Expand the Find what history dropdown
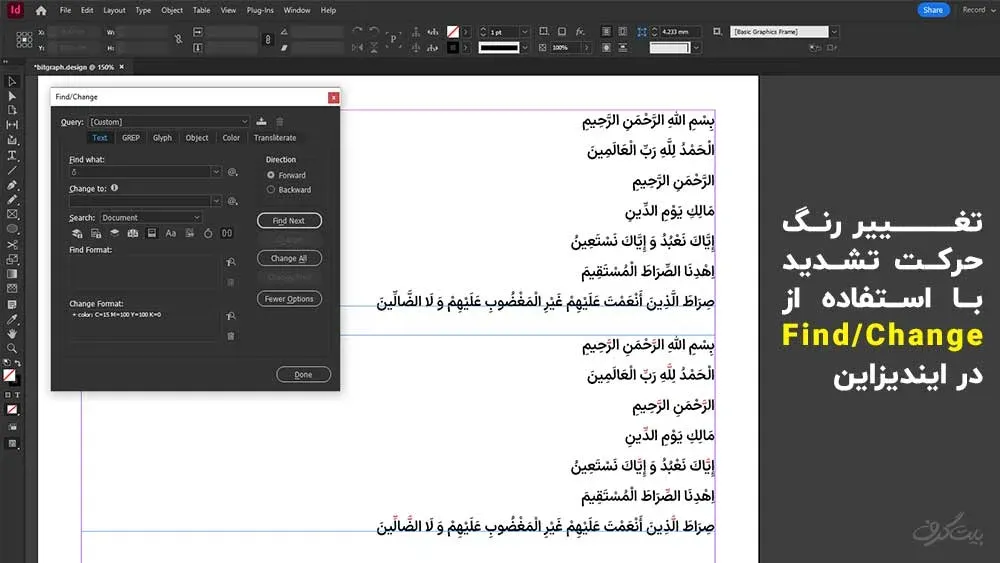The height and width of the screenshot is (563, 1000). tap(216, 172)
